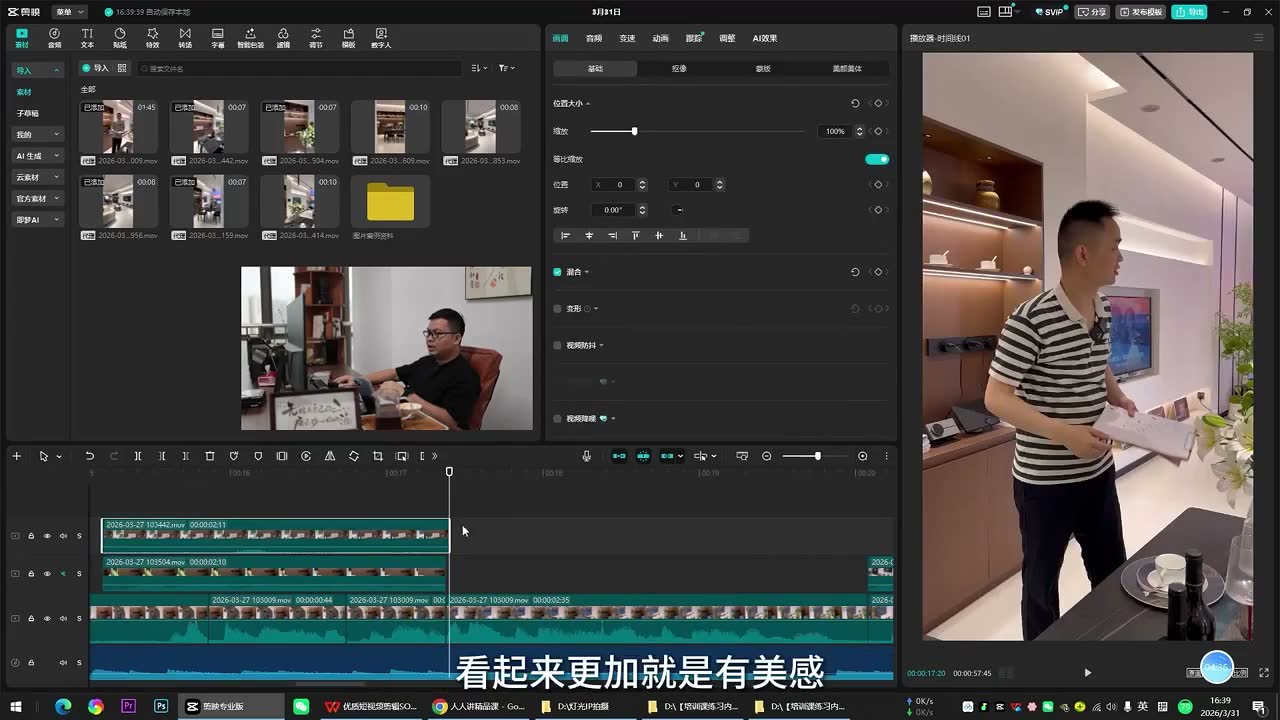
Task: Select the 01:45 video thumbnail
Action: pos(119,127)
